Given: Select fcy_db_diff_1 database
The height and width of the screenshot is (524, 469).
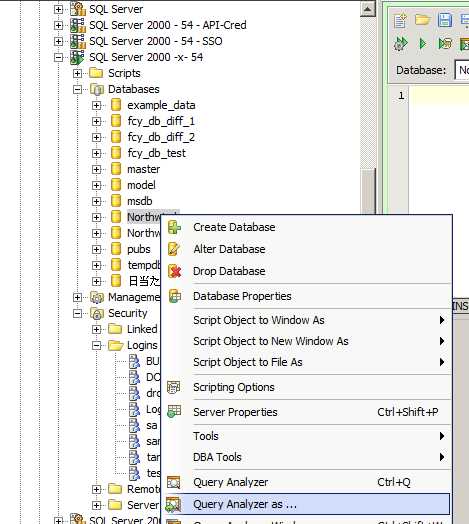Looking at the screenshot, I should pyautogui.click(x=161, y=121).
